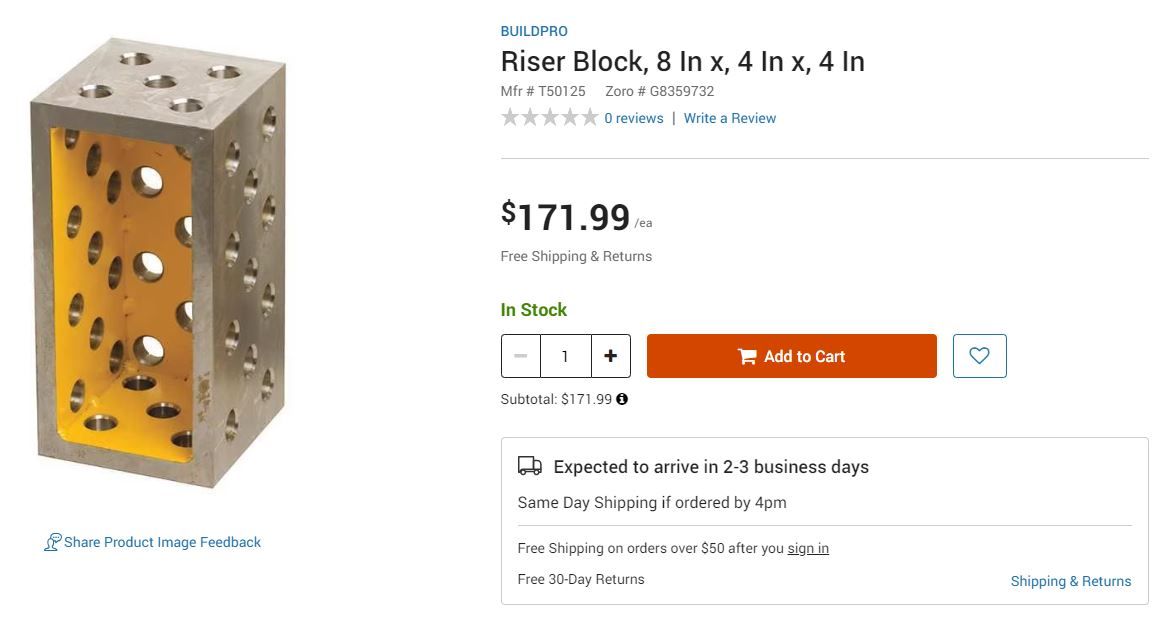This screenshot has height=619, width=1164.
Task: Click the delivery truck icon
Action: click(x=530, y=466)
